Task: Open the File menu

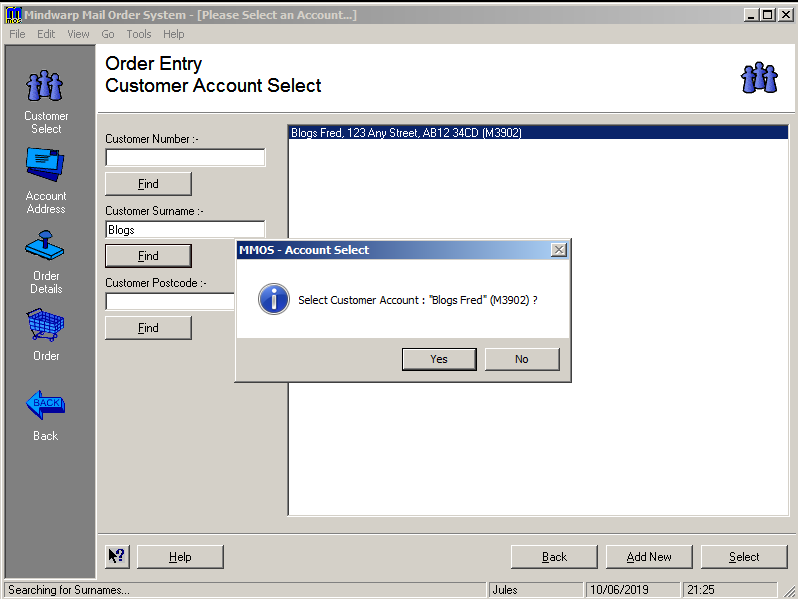Action: click(x=17, y=34)
